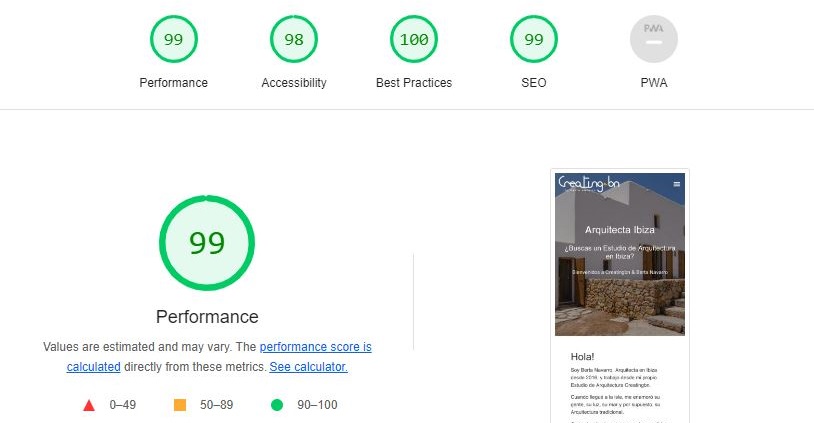Click the SEO score circle showing 99
This screenshot has width=814, height=423.
coord(534,40)
